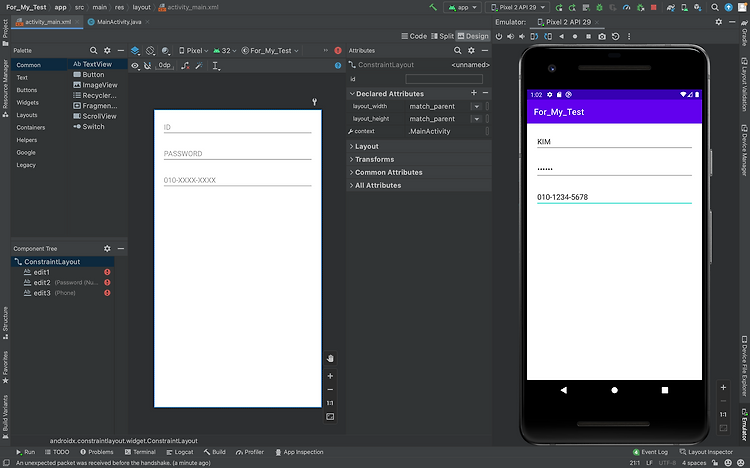
Task: Open emulator snapshots icon
Action: point(616,36)
